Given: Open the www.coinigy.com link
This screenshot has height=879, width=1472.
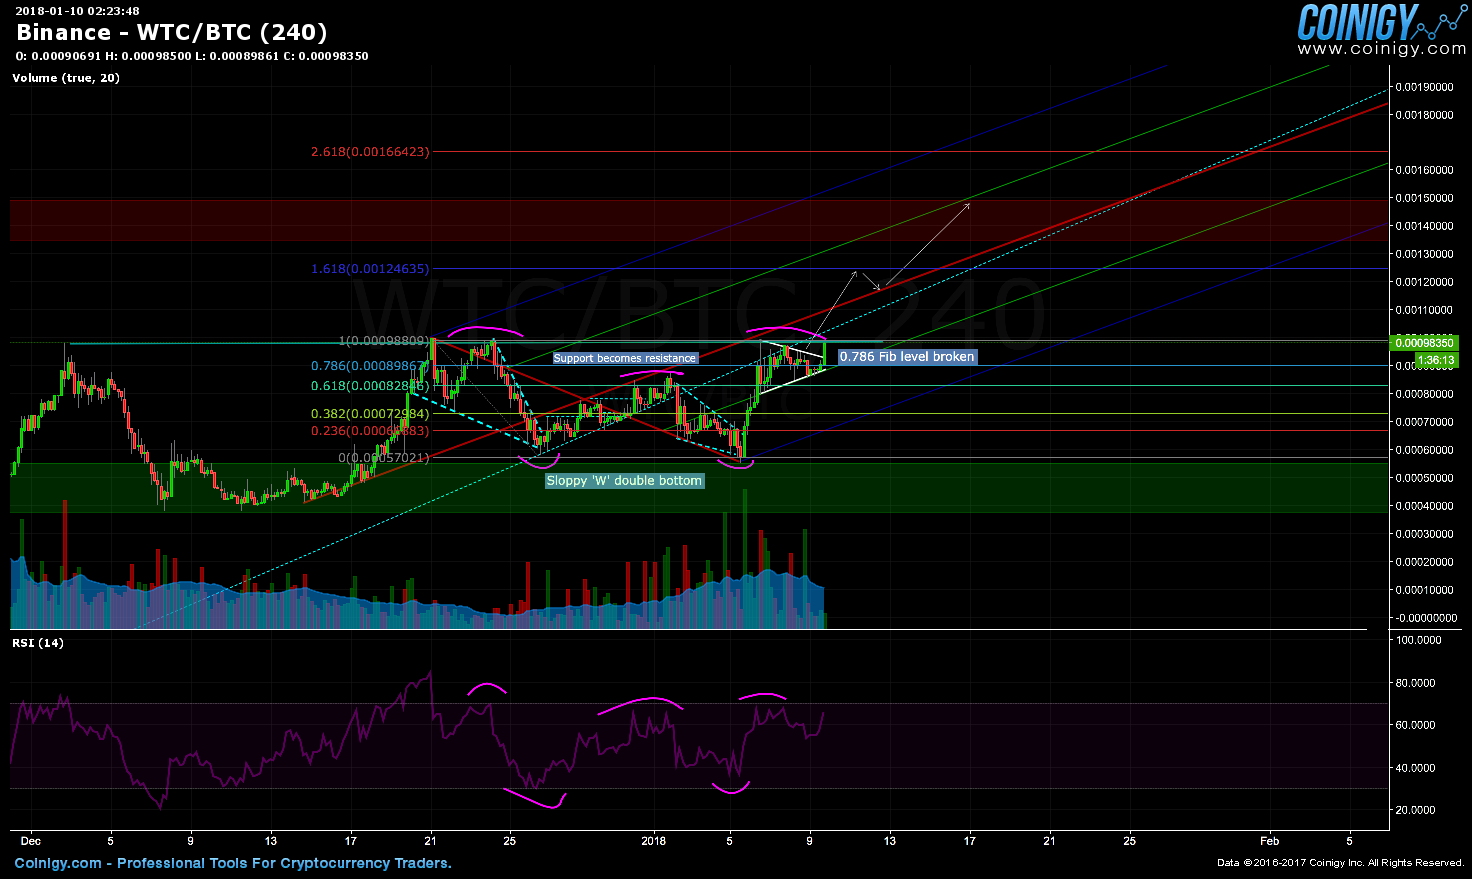Looking at the screenshot, I should tap(1381, 49).
